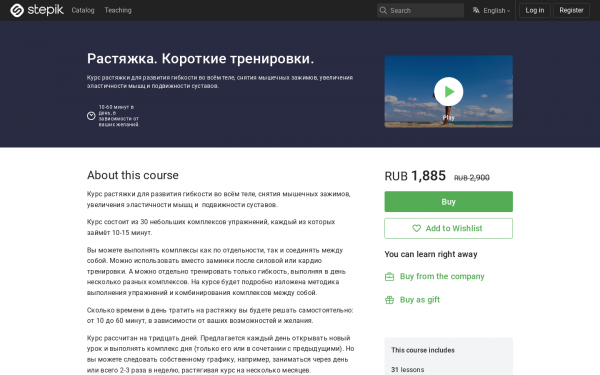Click the clock duration icon
The width and height of the screenshot is (600, 375).
pyautogui.click(x=91, y=116)
